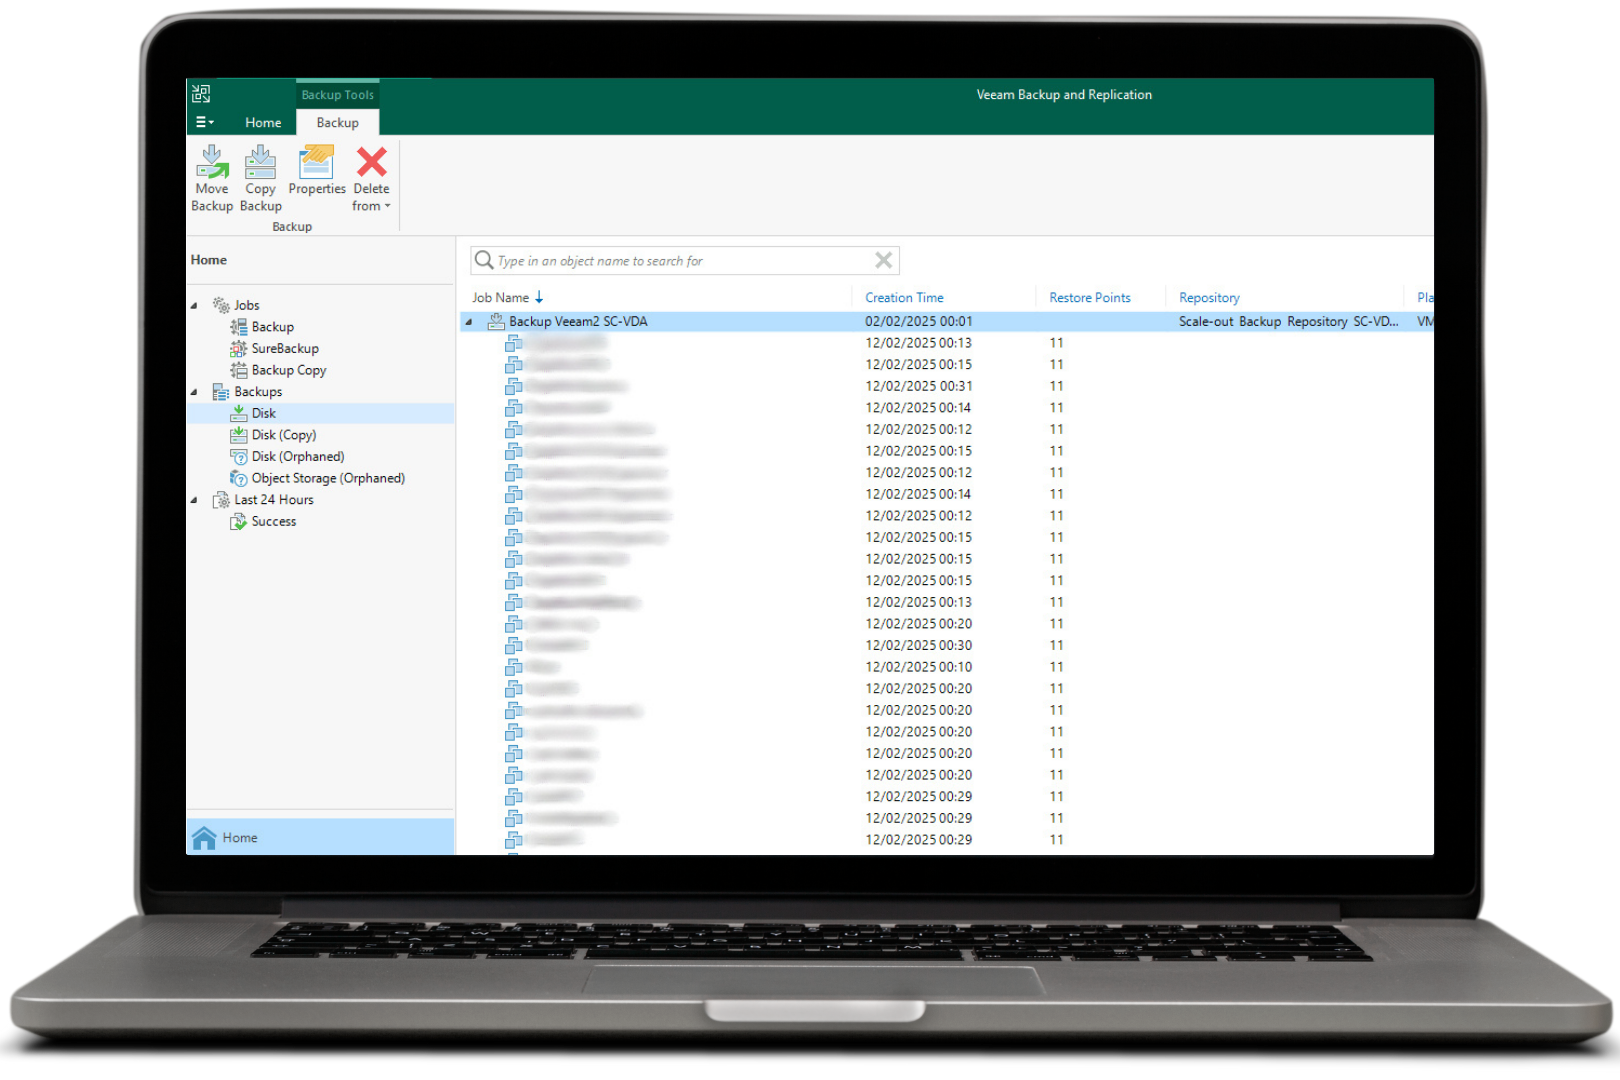Image resolution: width=1620 pixels, height=1080 pixels.
Task: Select the Disk (Copy) node icon
Action: point(239,435)
